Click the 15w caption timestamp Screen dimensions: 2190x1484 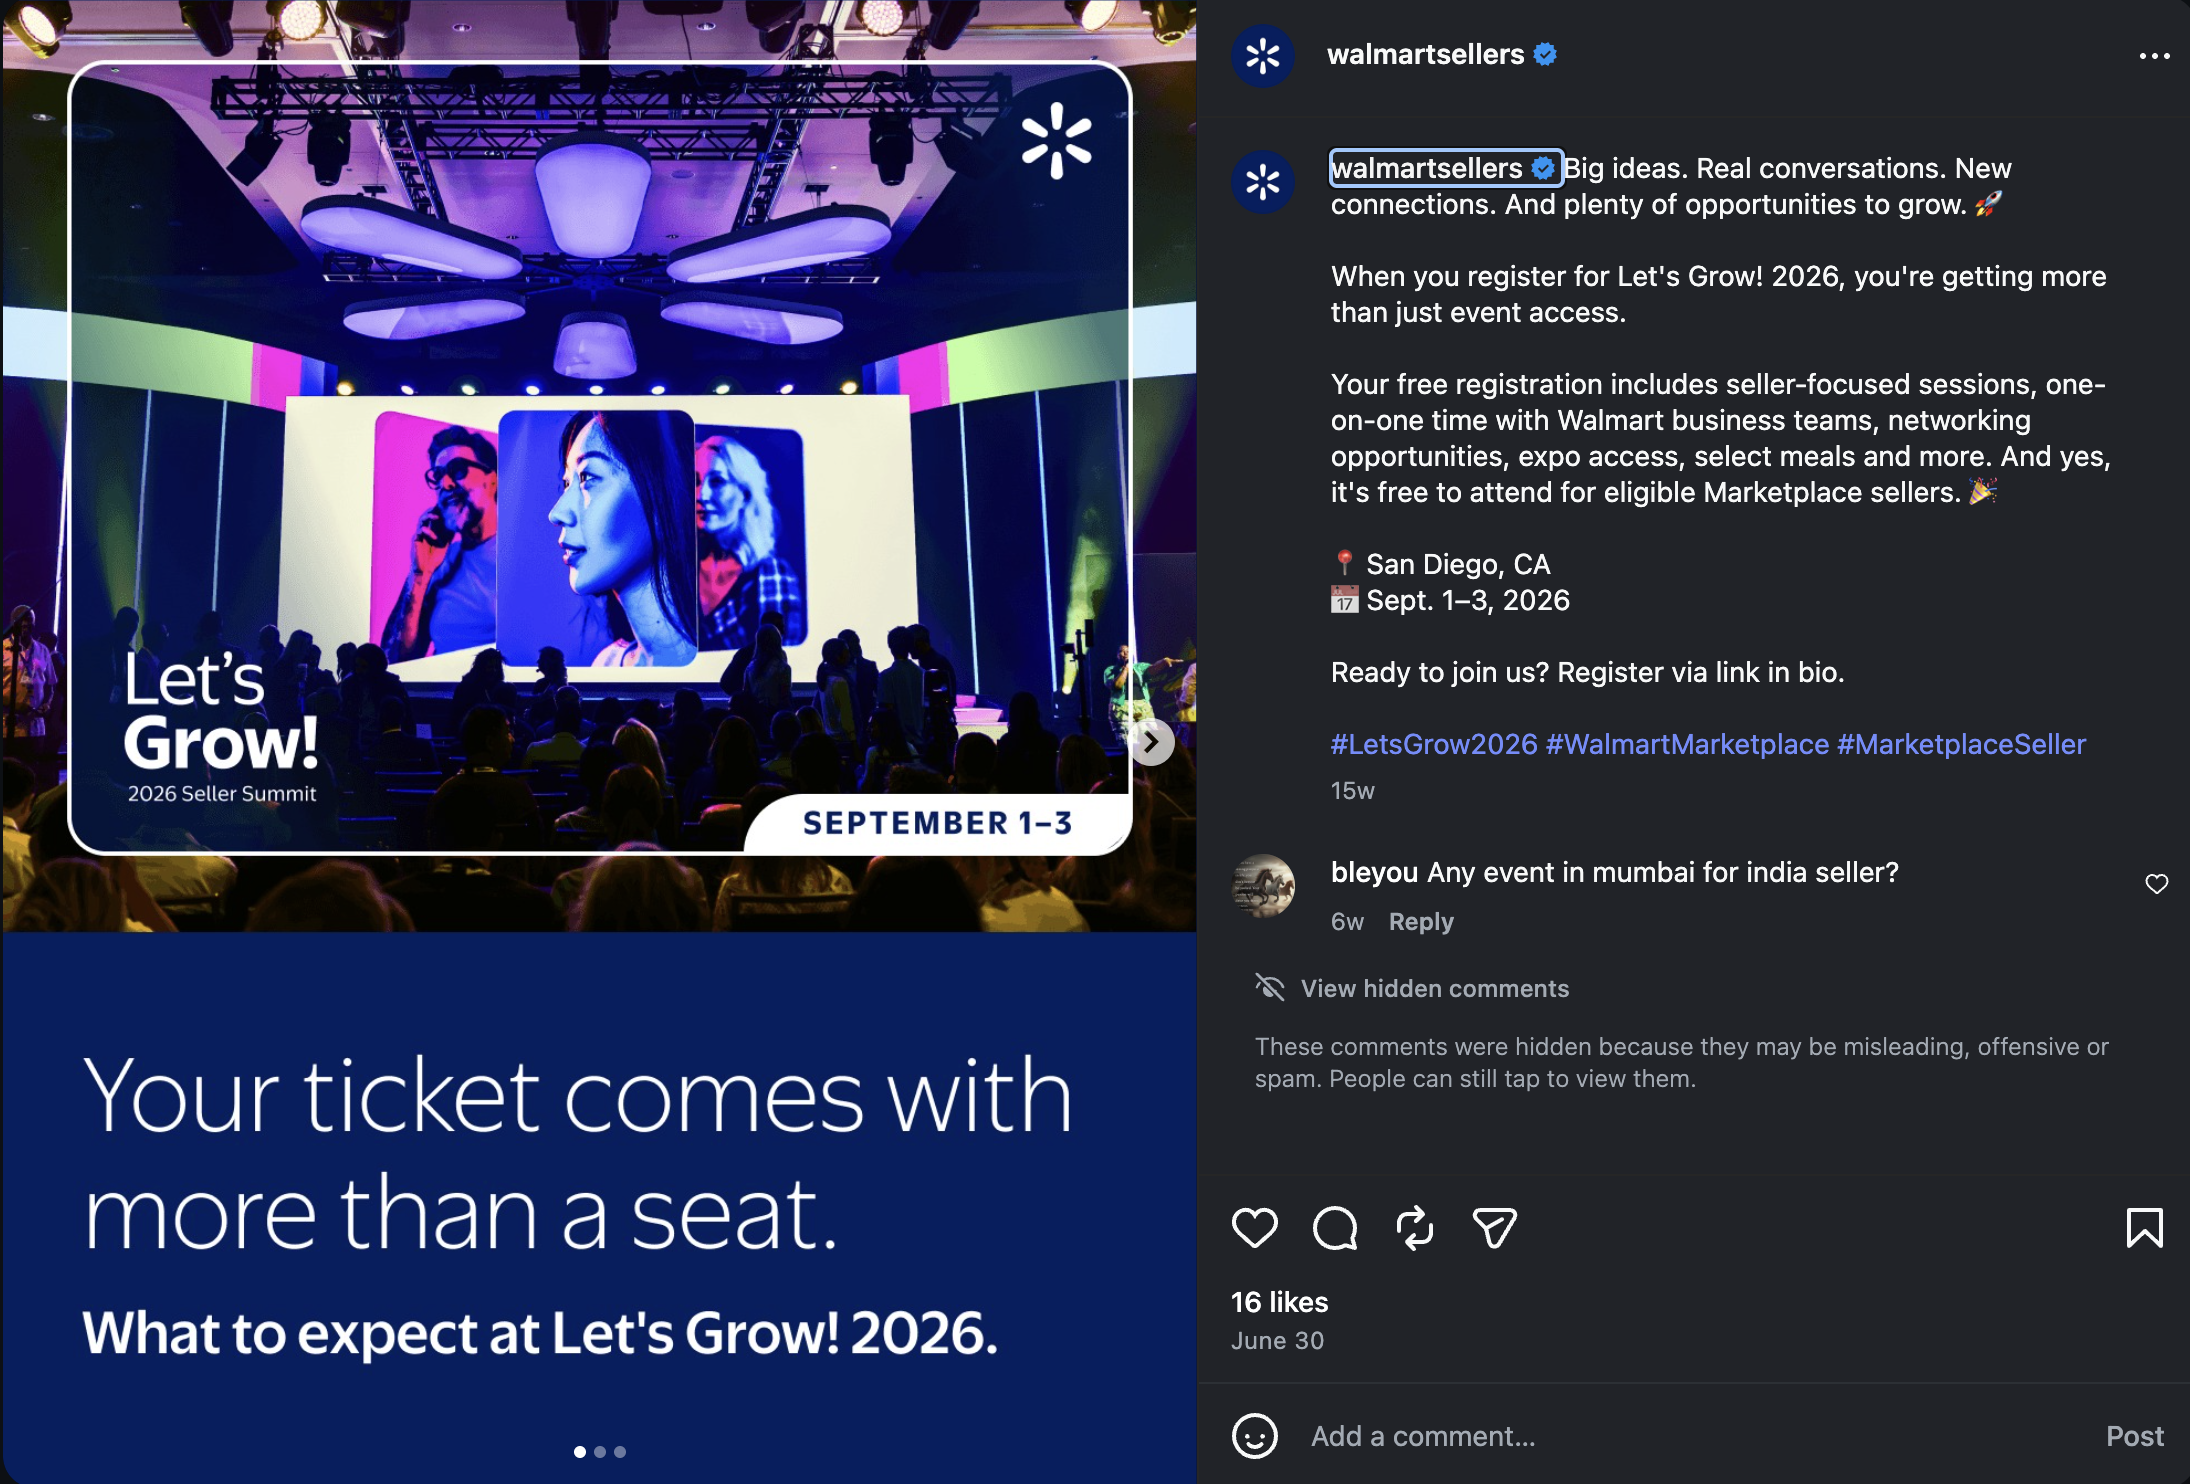[1352, 791]
